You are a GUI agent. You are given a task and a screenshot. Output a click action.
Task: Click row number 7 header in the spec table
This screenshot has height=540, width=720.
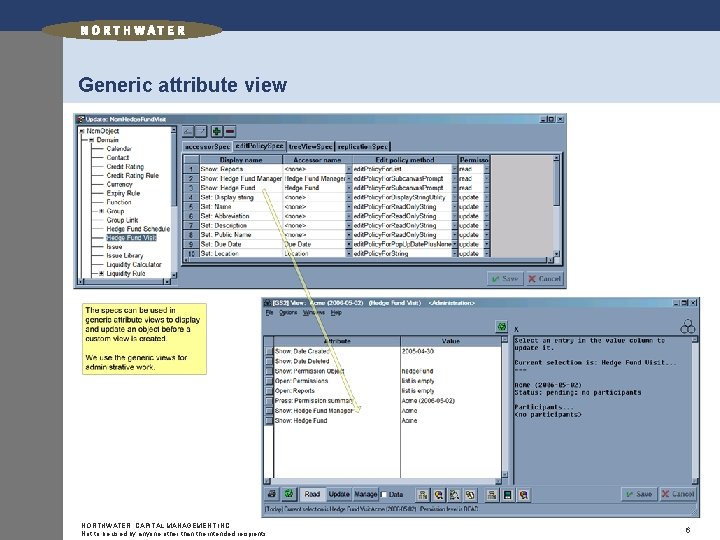pyautogui.click(x=191, y=225)
